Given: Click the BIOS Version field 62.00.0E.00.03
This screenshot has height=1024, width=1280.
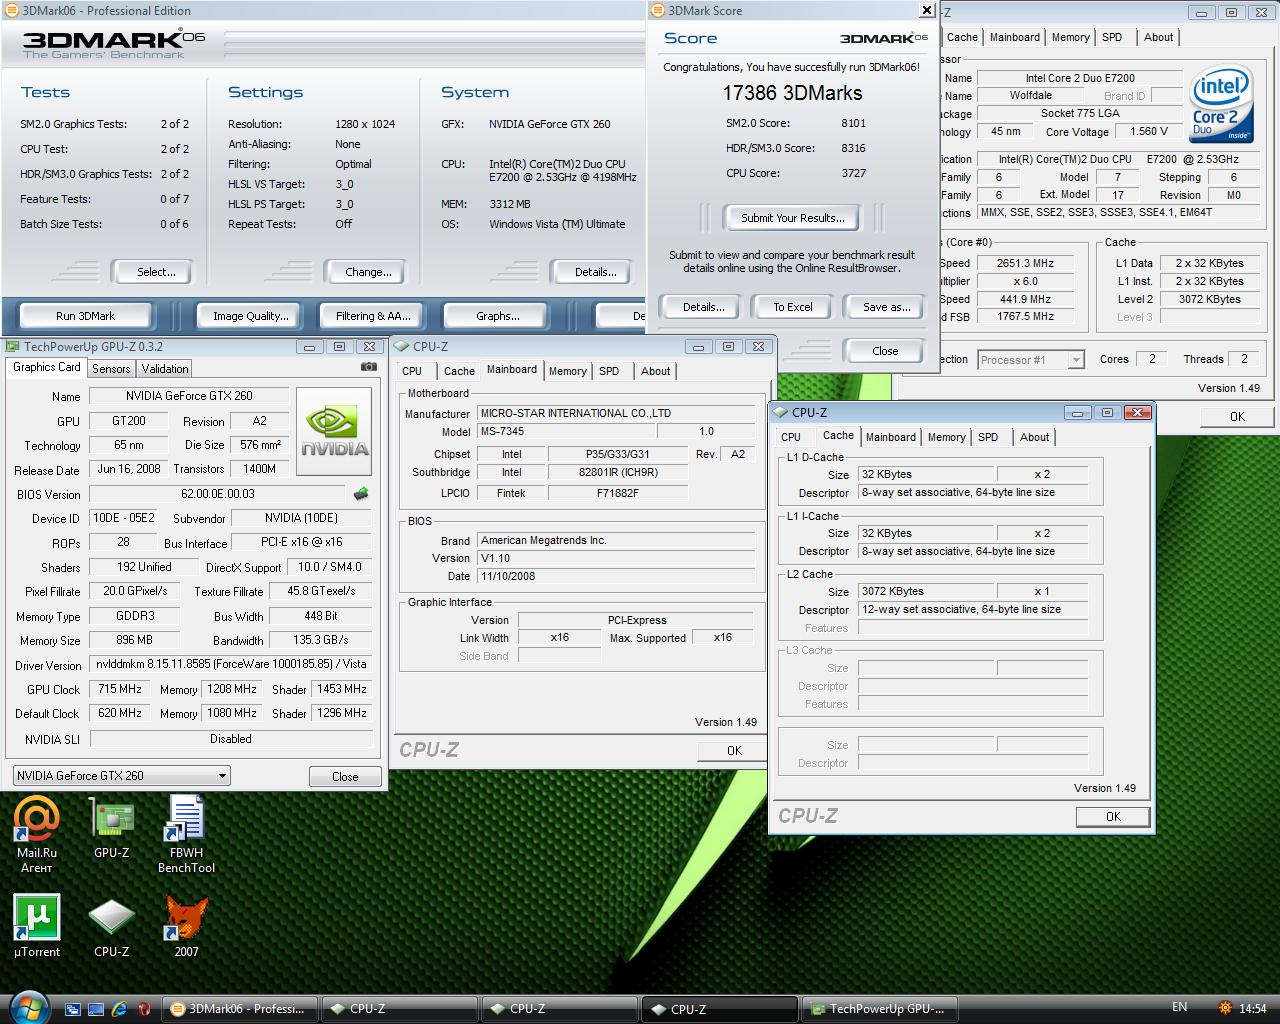Looking at the screenshot, I should pos(217,494).
